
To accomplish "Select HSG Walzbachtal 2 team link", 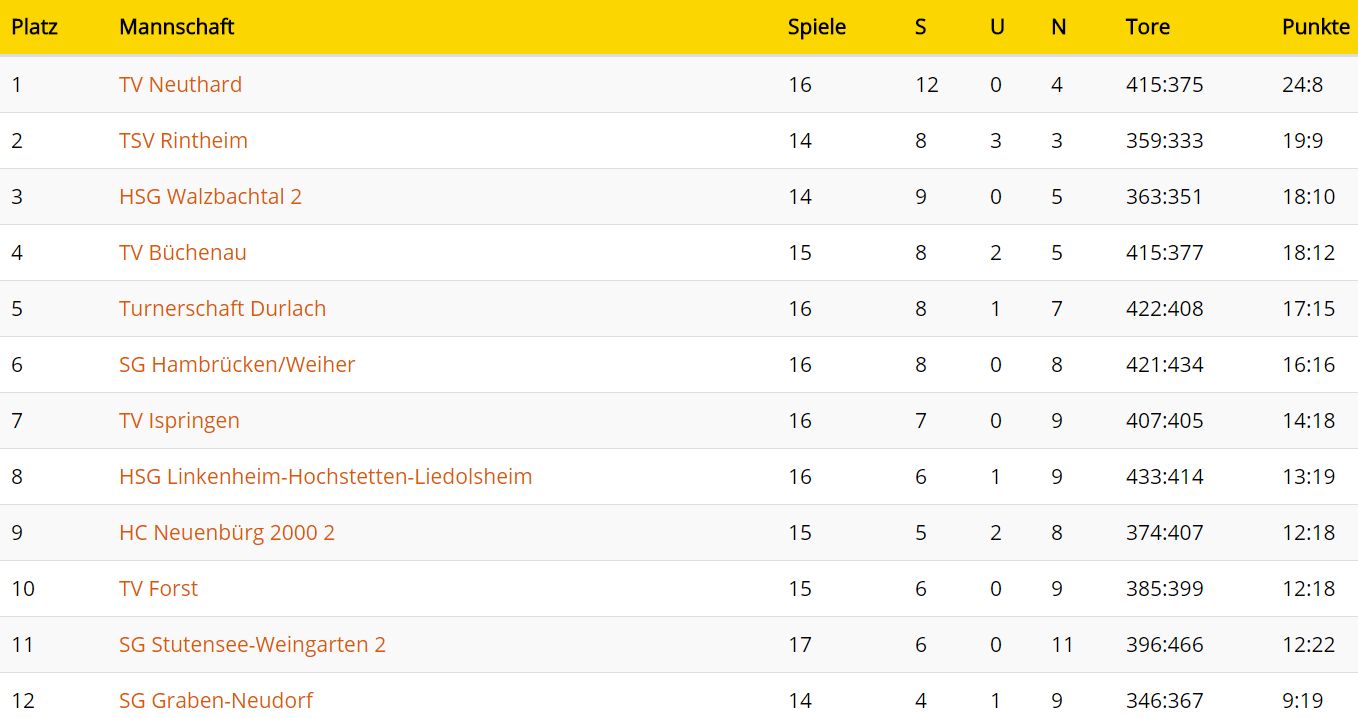I will (210, 196).
